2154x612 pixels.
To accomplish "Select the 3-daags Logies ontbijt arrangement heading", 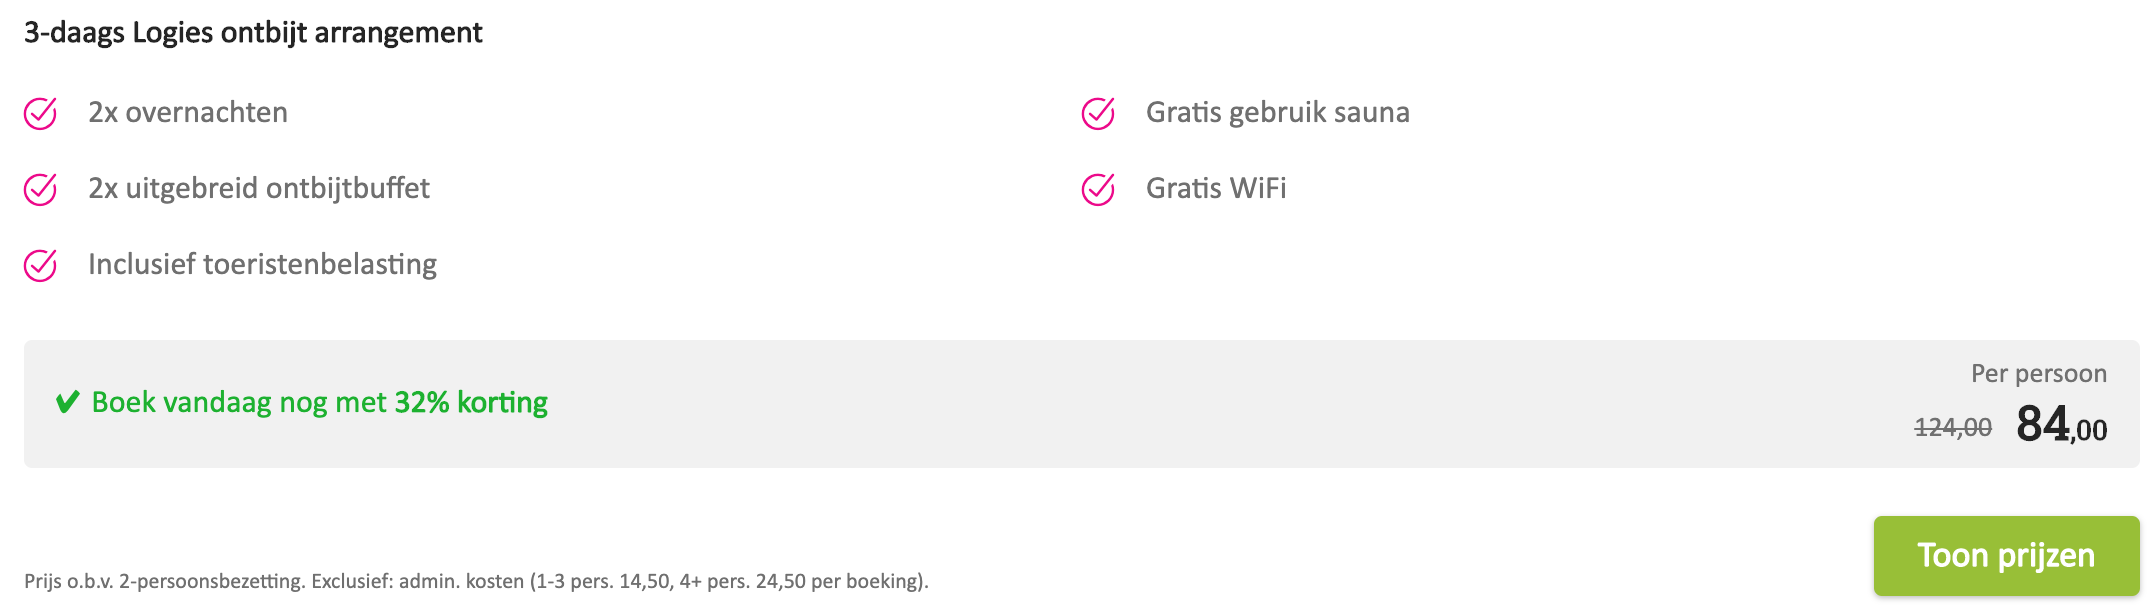I will tap(253, 33).
